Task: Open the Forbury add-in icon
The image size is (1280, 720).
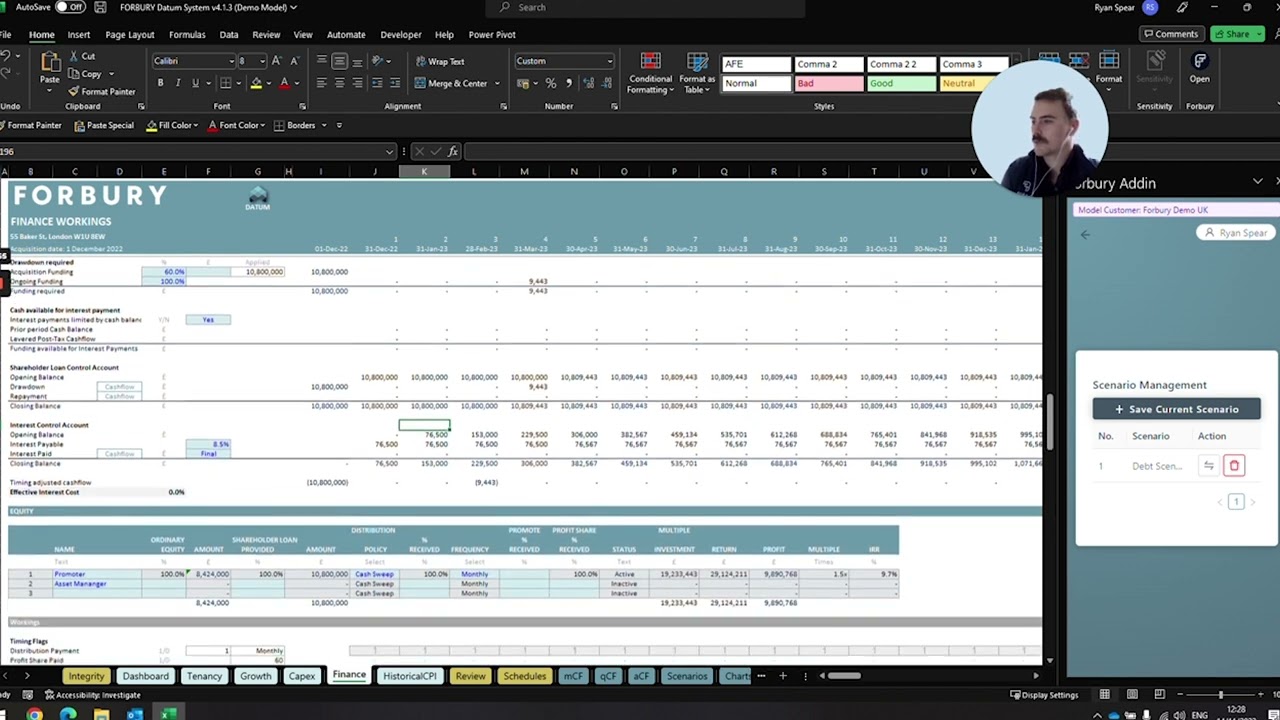Action: click(1200, 68)
